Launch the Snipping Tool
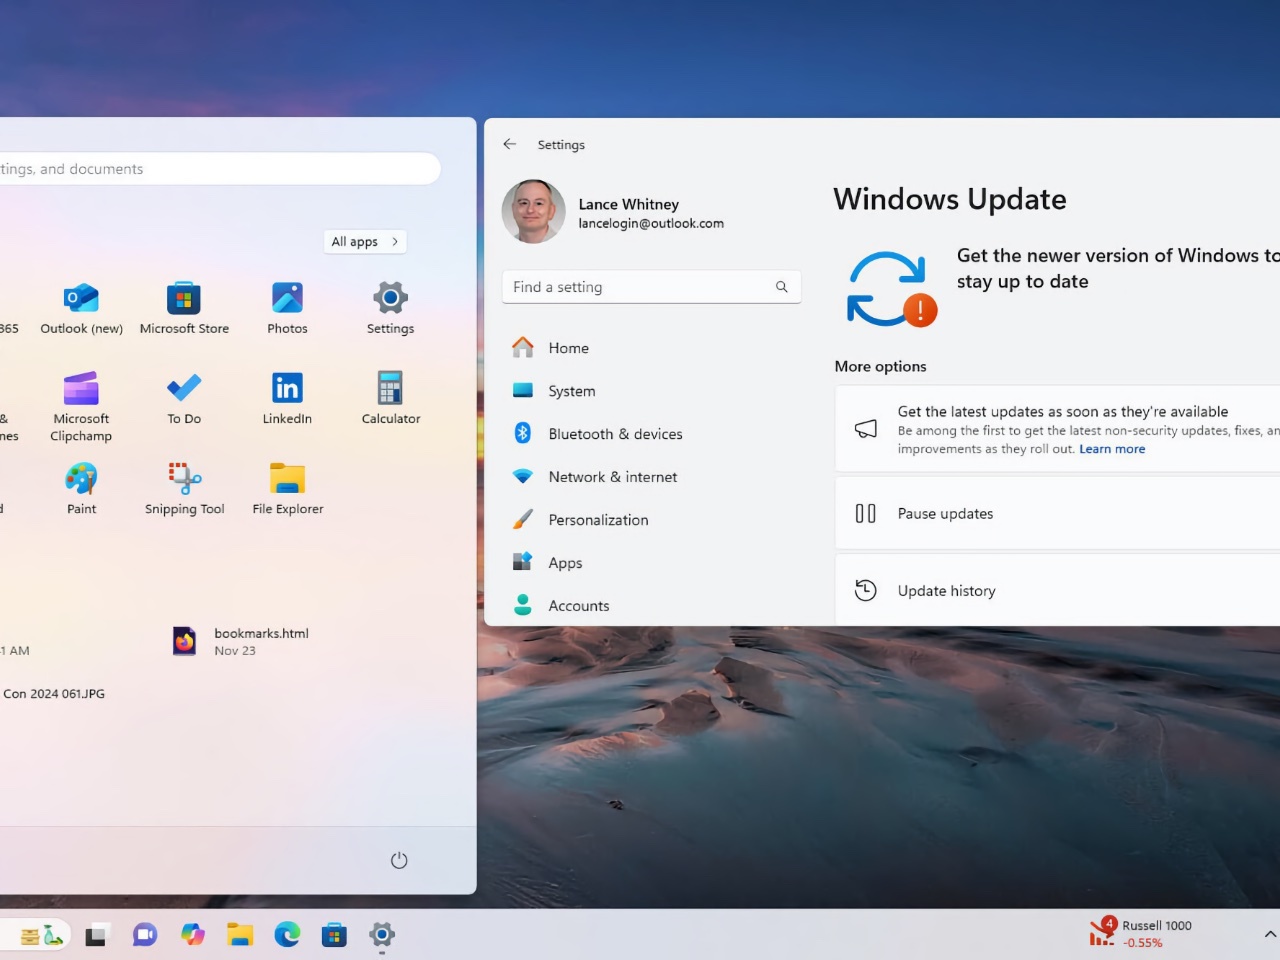 click(x=184, y=487)
